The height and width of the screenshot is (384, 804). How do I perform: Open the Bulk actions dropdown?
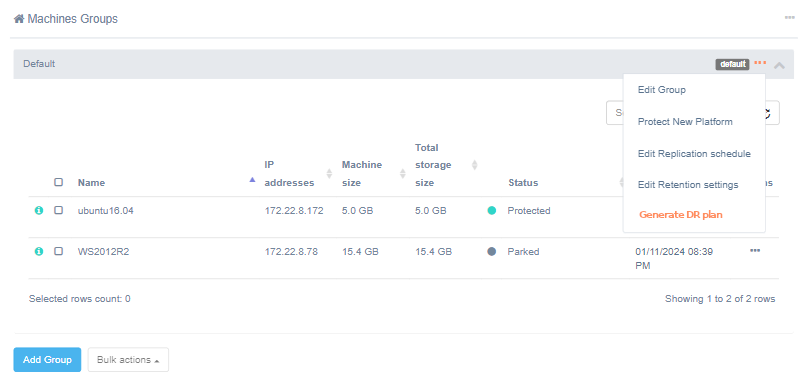128,360
